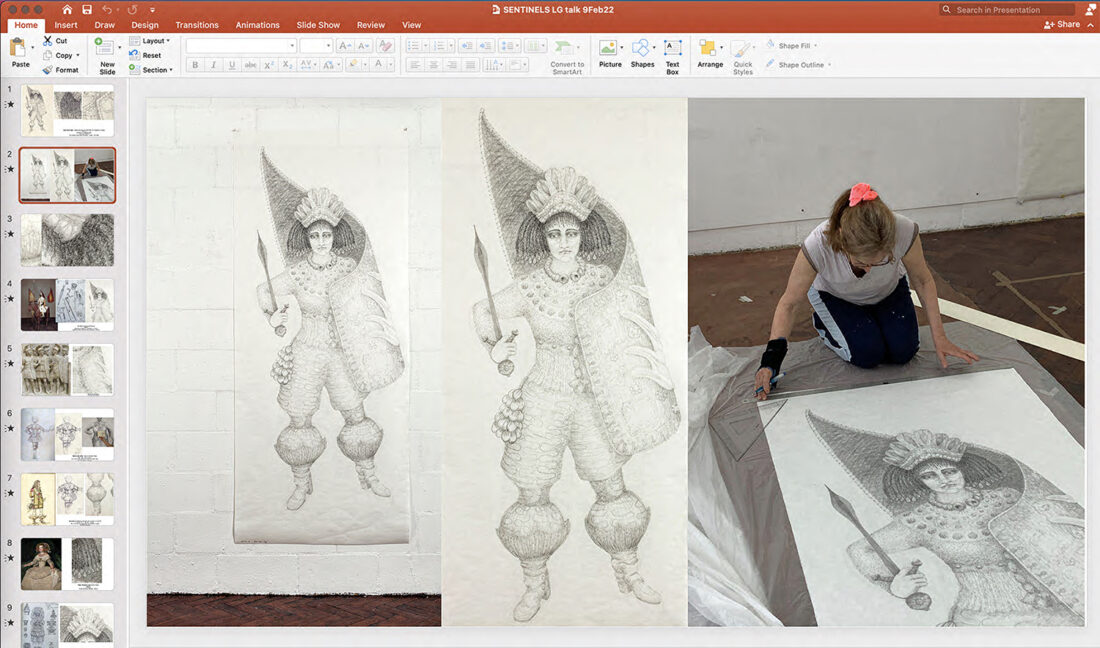1100x648 pixels.
Task: Click the Share button
Action: (1062, 24)
